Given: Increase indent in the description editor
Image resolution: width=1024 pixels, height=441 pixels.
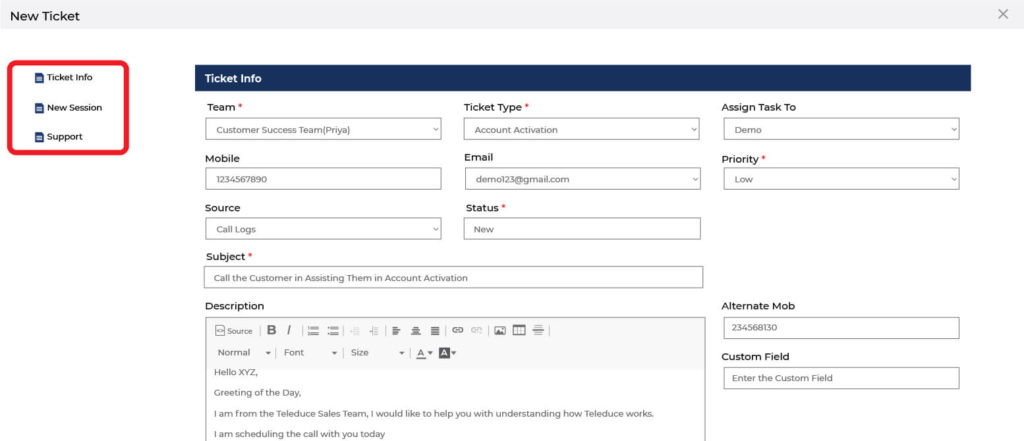Looking at the screenshot, I should pyautogui.click(x=374, y=331).
